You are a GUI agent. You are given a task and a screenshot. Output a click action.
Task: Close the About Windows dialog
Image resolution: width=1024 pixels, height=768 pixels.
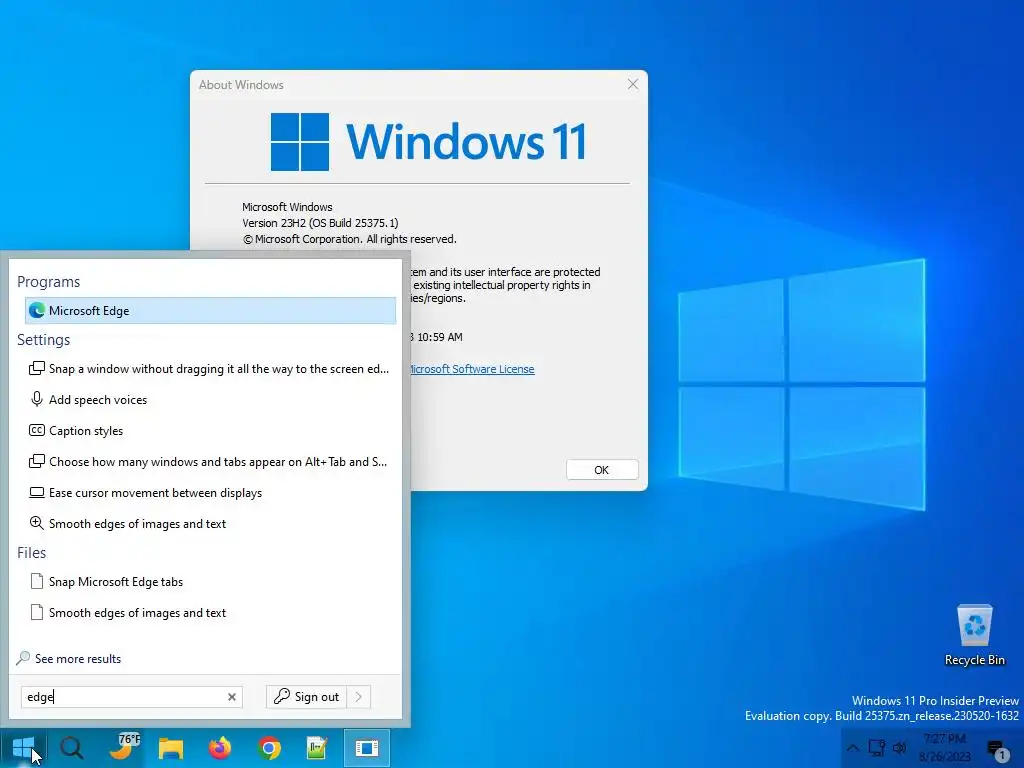point(633,84)
